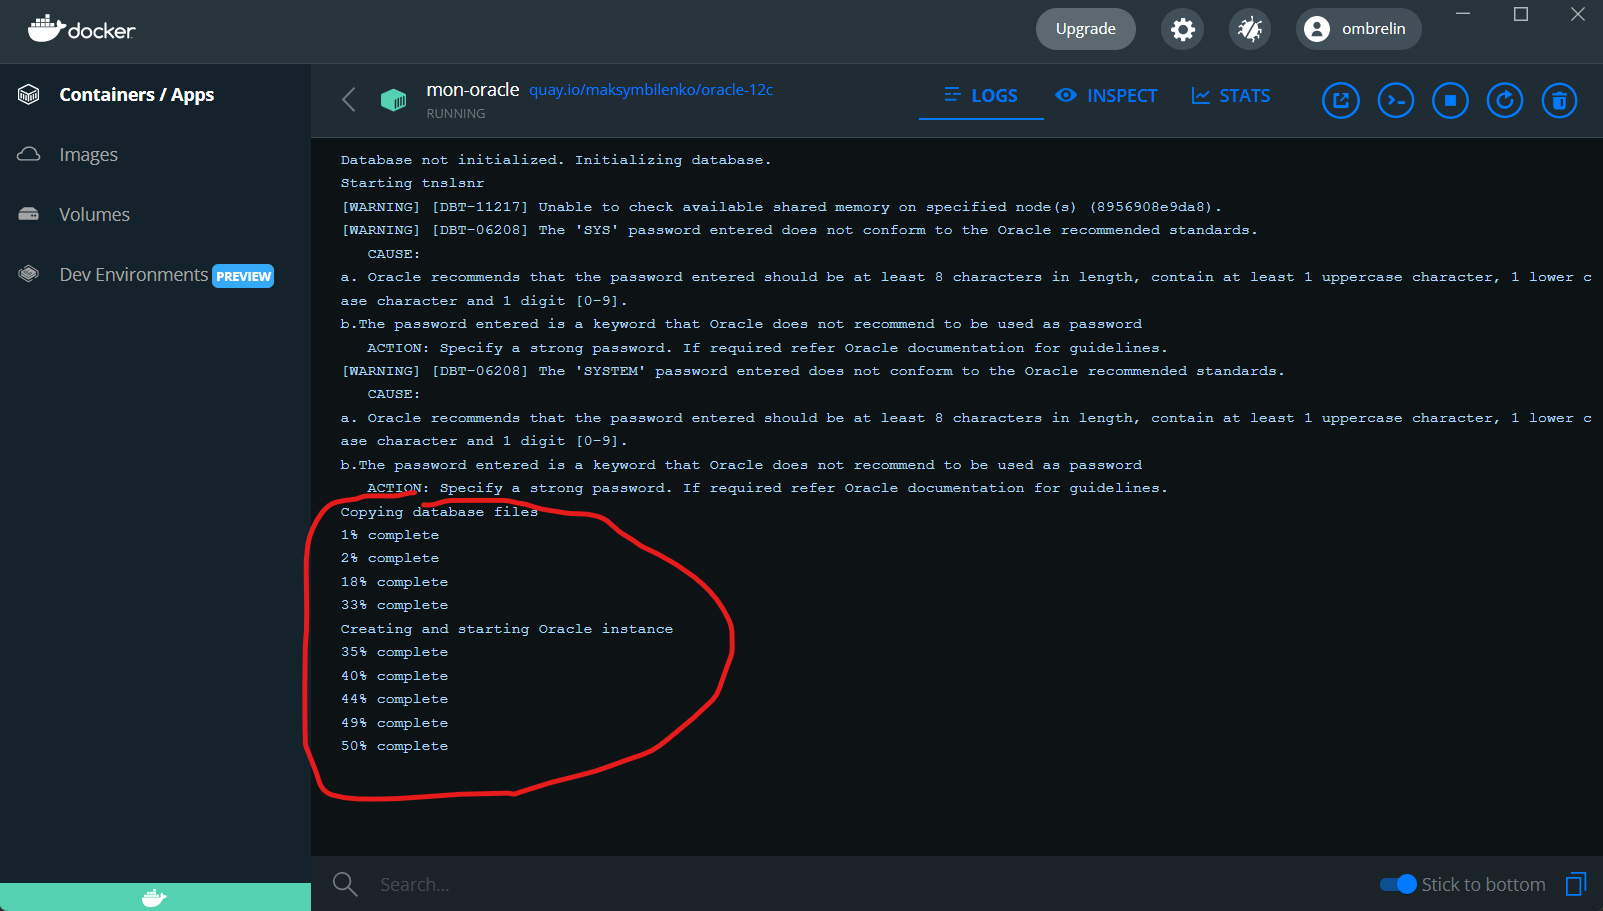1603x911 pixels.
Task: Click the log search magnifier icon
Action: pos(345,884)
